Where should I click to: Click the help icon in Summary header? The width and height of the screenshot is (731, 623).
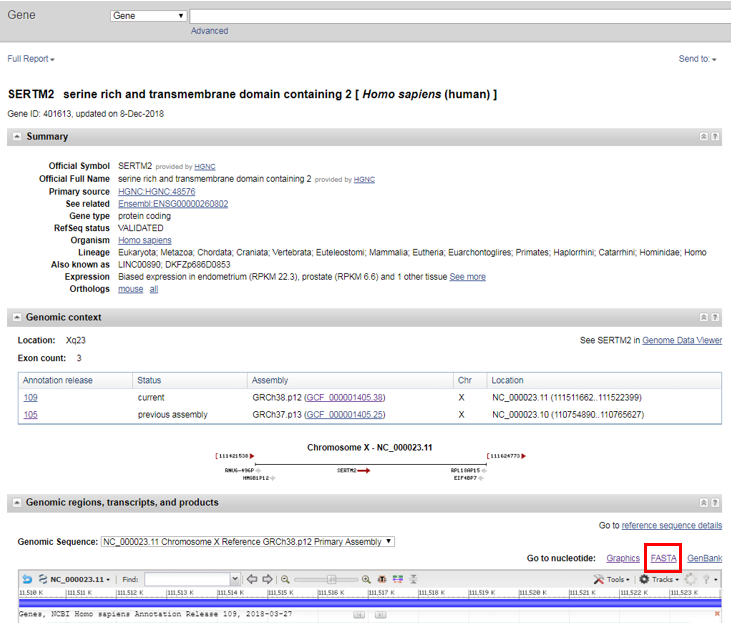point(715,136)
